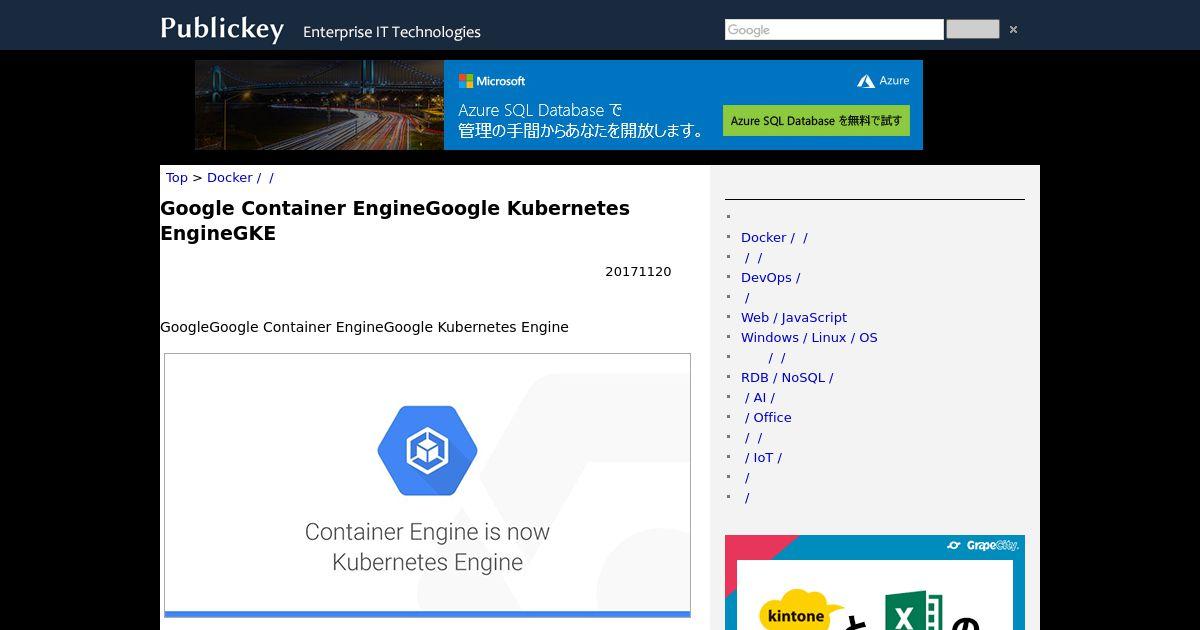The width and height of the screenshot is (1200, 630).
Task: Open sidebar RDB / NoSQL category
Action: 787,377
